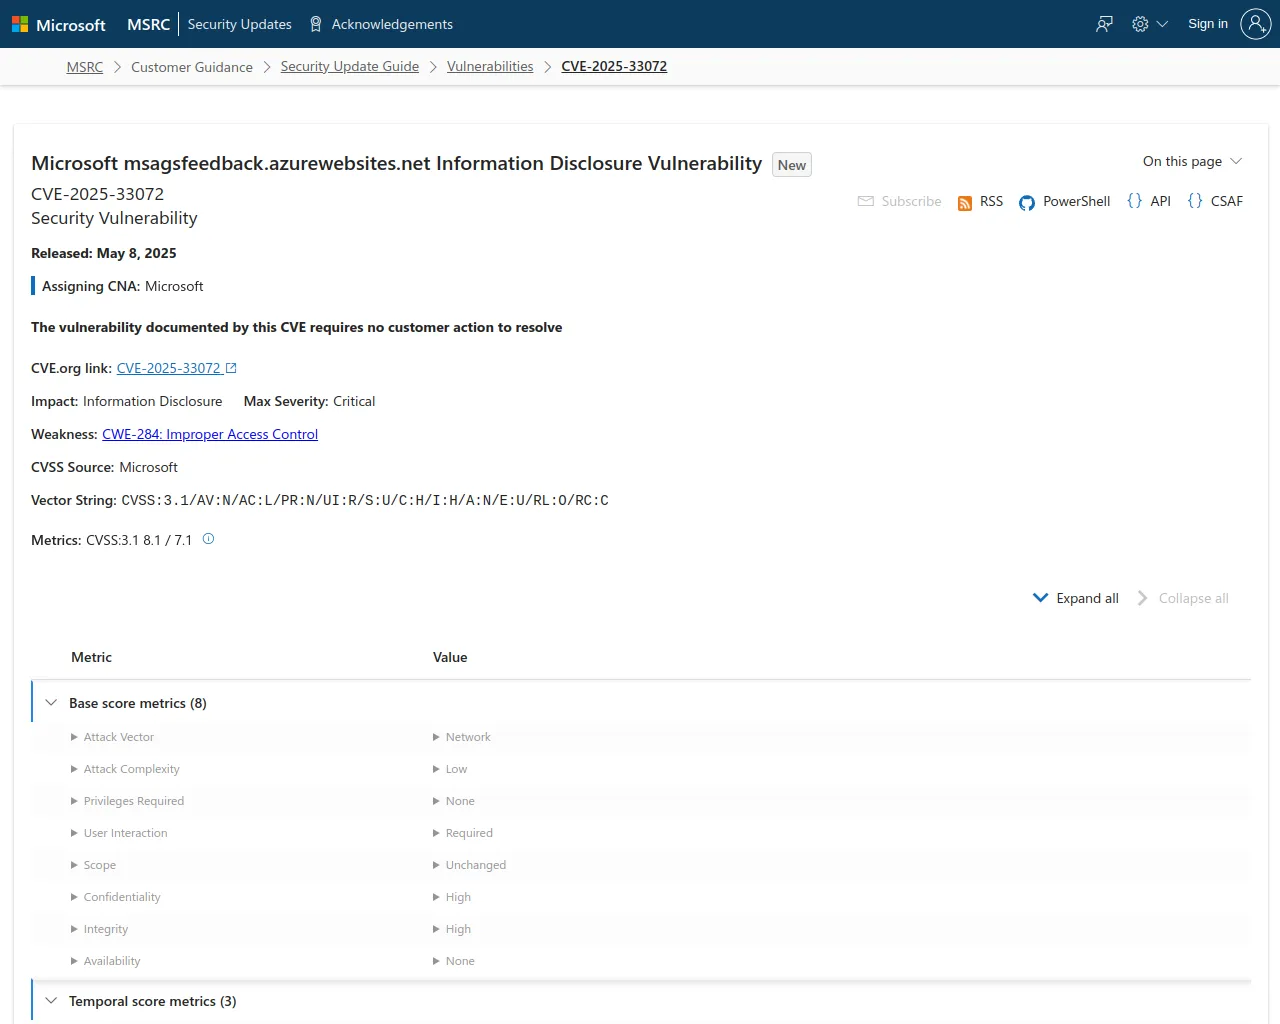Click Expand all button
1280x1024 pixels.
click(1076, 598)
